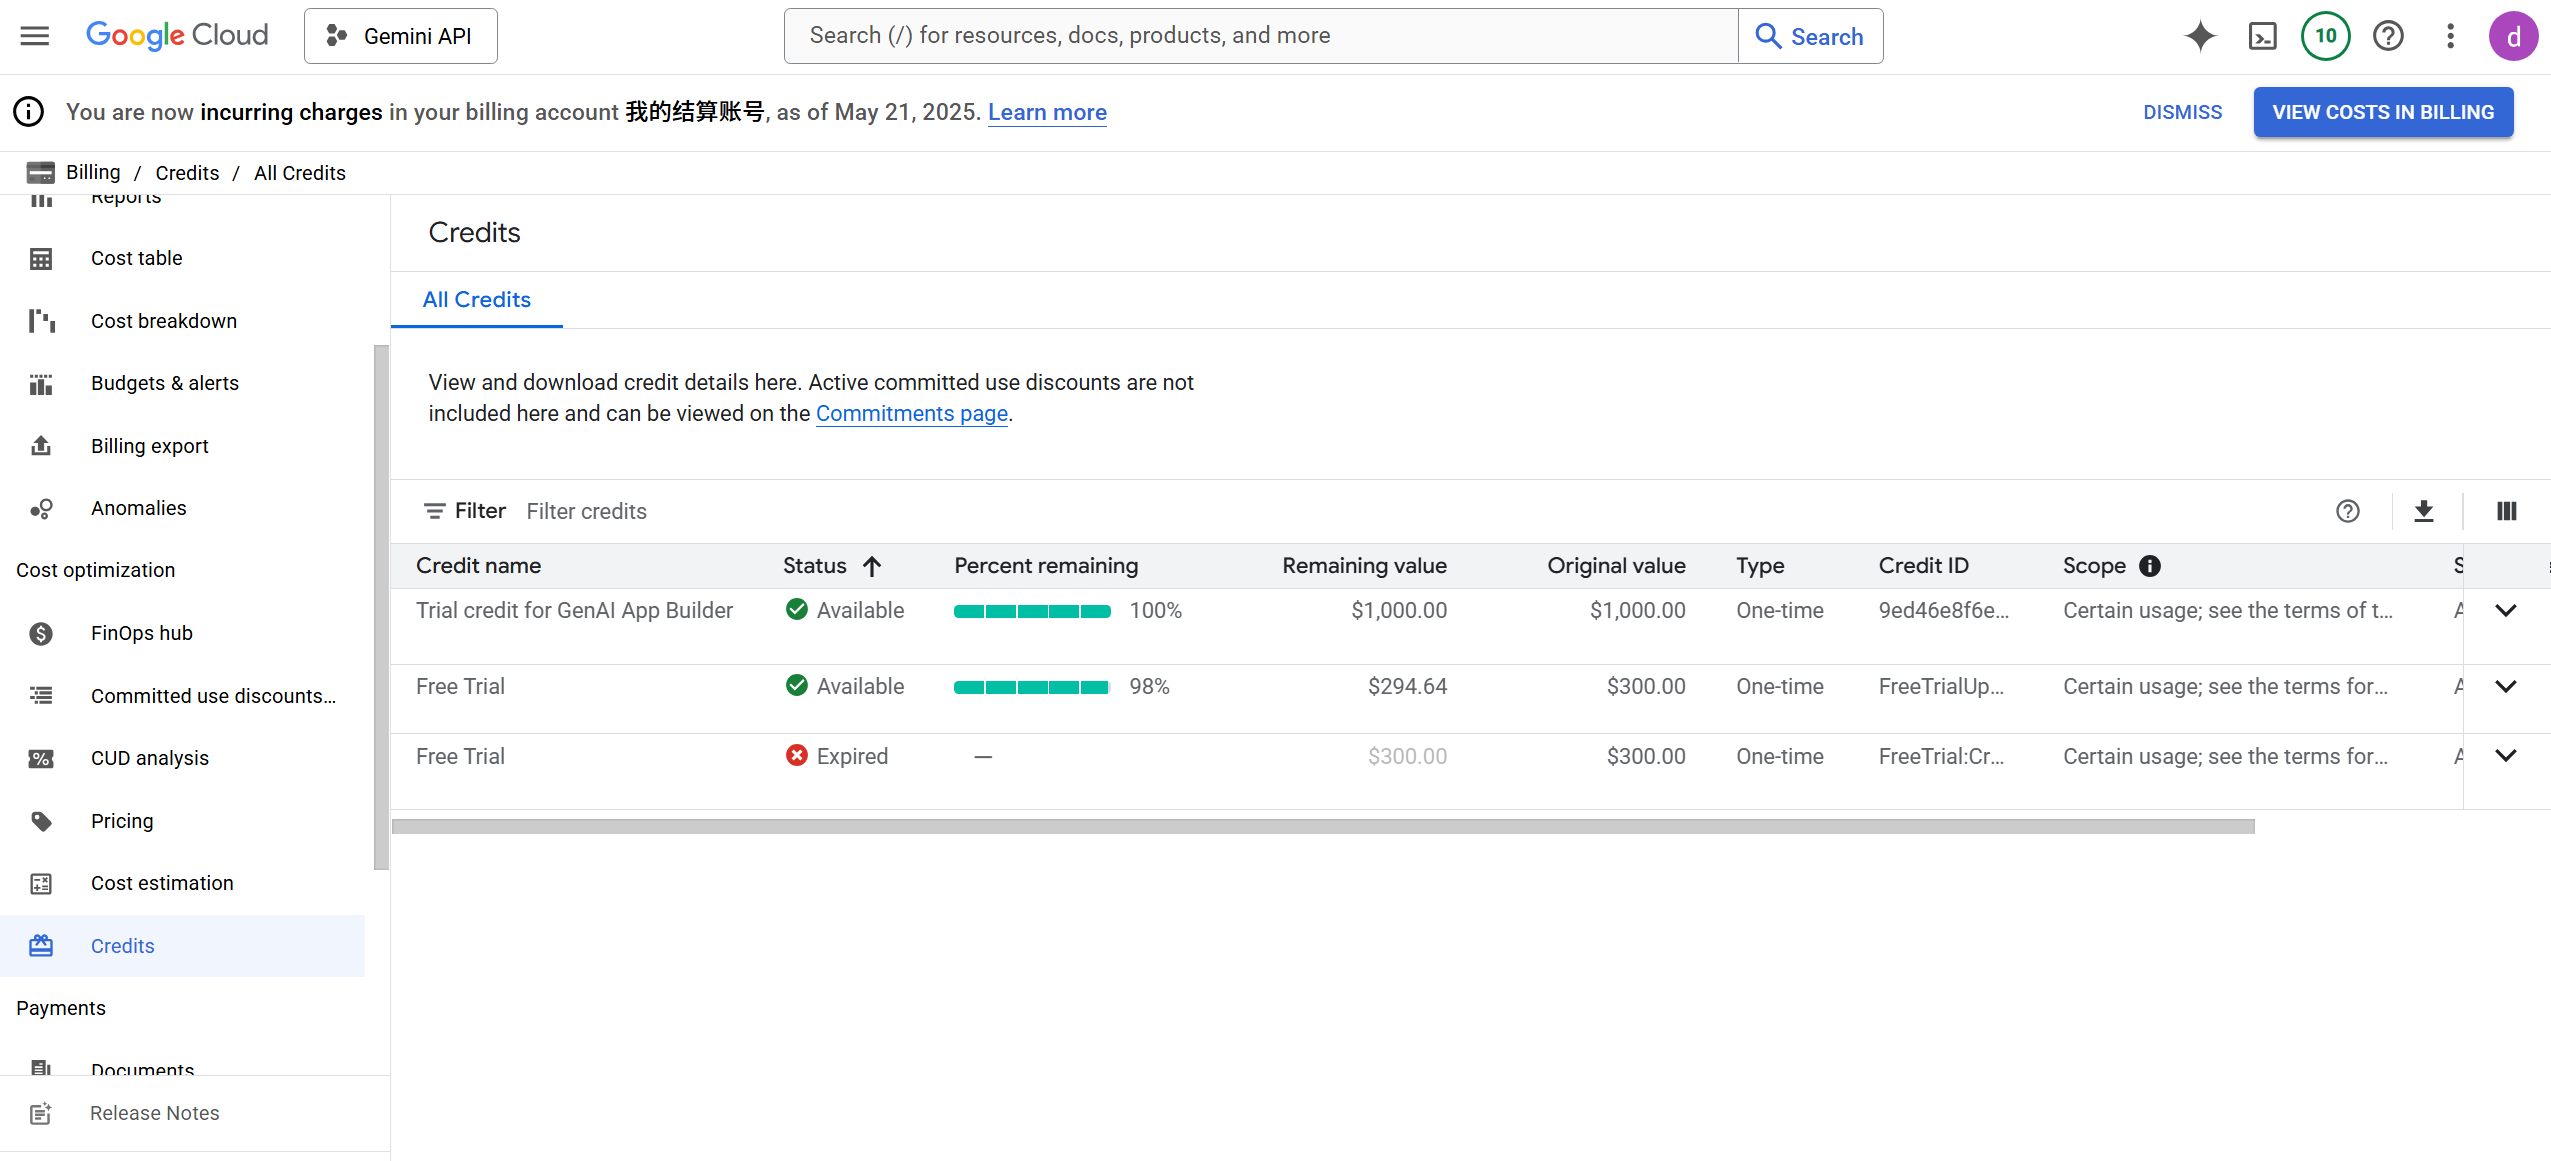Expand the Trial credit for GenAI App Builder row
Image resolution: width=2551 pixels, height=1161 pixels.
pyautogui.click(x=2506, y=610)
